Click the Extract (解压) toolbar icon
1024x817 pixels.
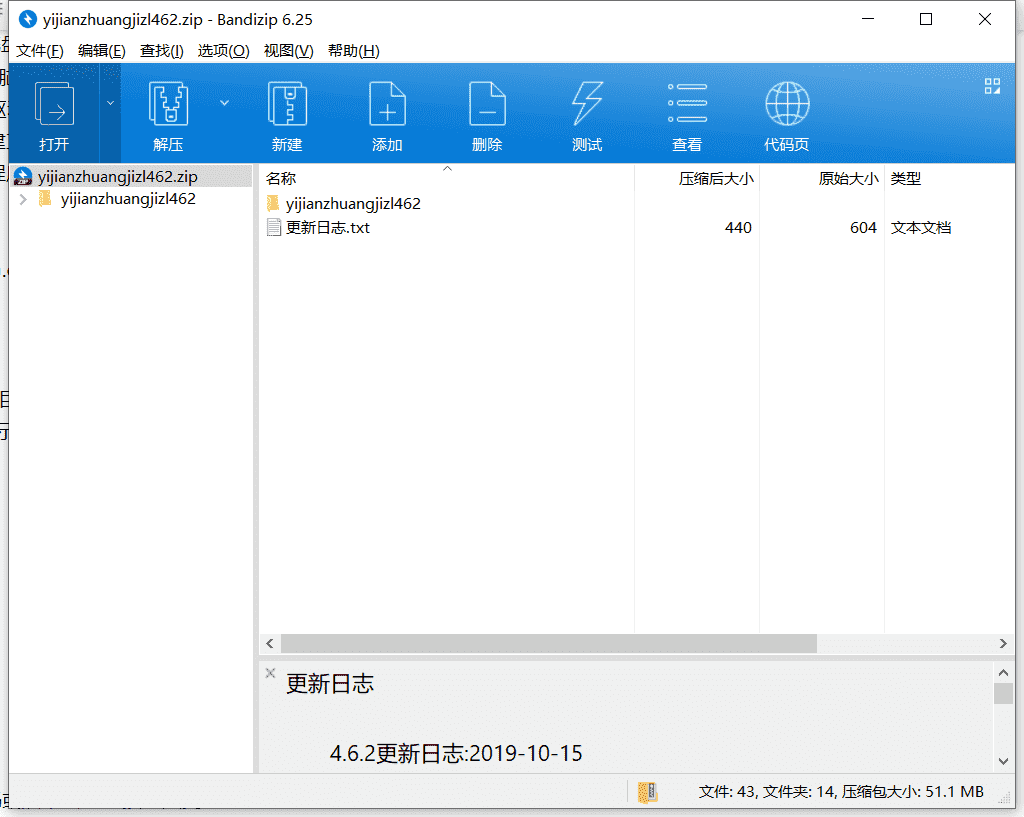tap(168, 104)
